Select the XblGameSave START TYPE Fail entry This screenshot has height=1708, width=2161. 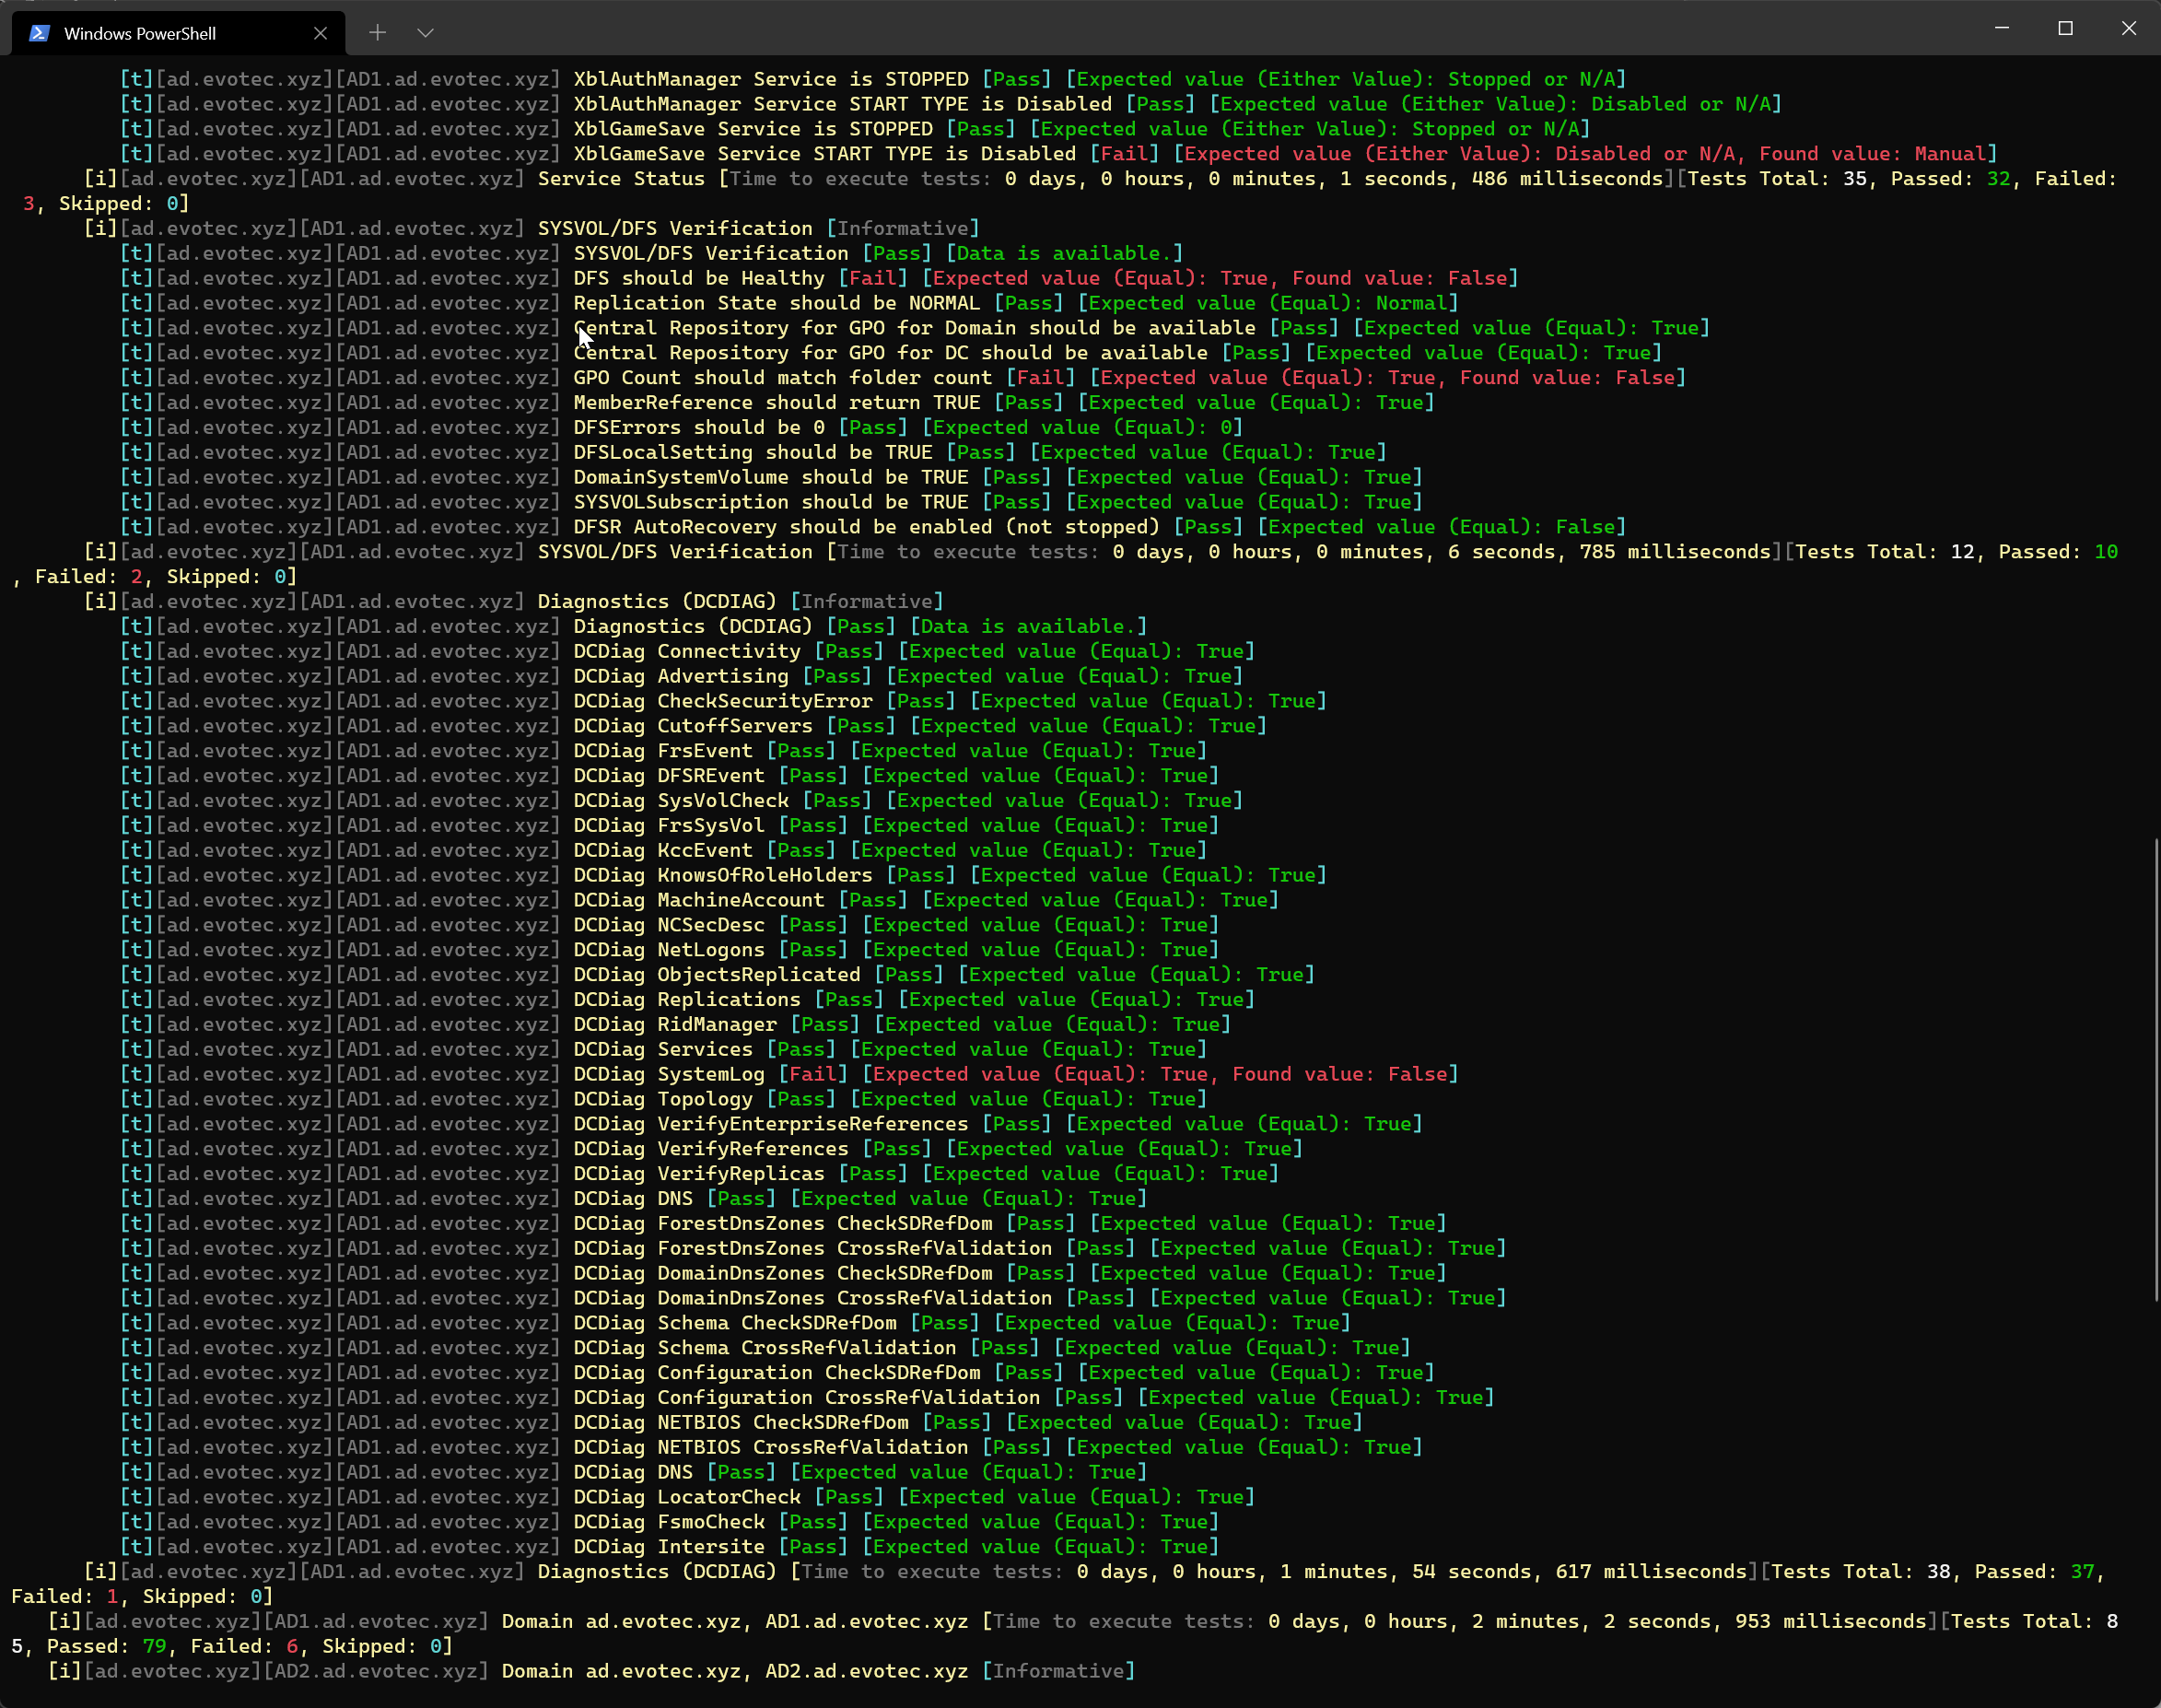(900, 153)
